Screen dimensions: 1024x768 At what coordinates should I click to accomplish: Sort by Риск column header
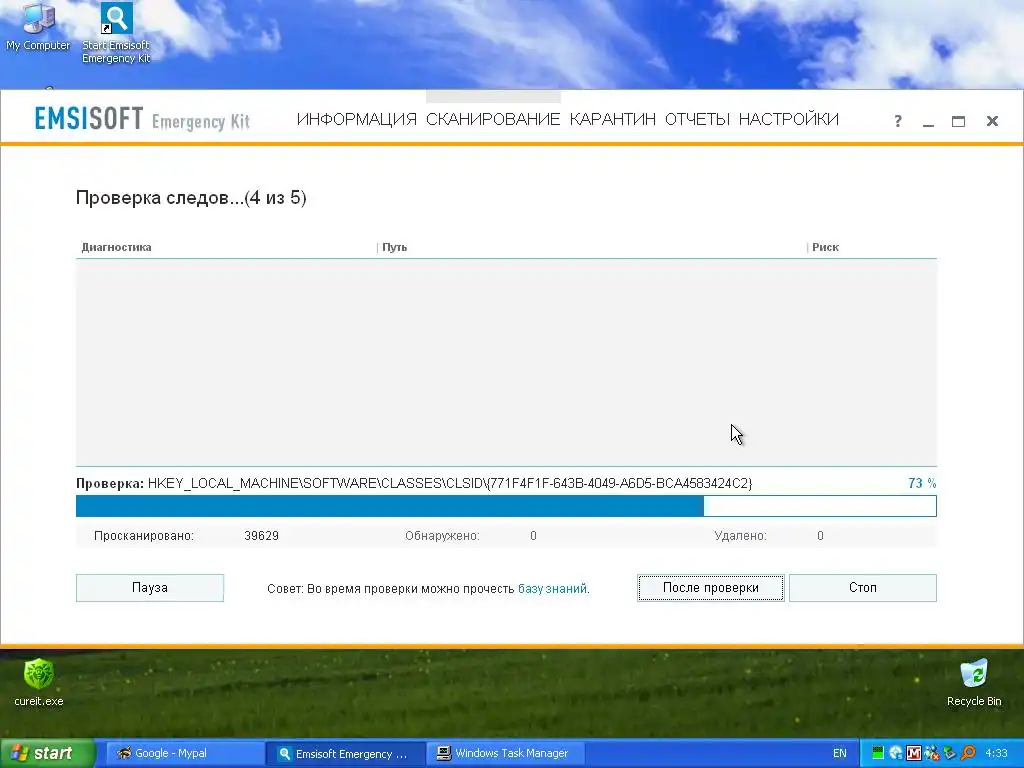click(825, 248)
